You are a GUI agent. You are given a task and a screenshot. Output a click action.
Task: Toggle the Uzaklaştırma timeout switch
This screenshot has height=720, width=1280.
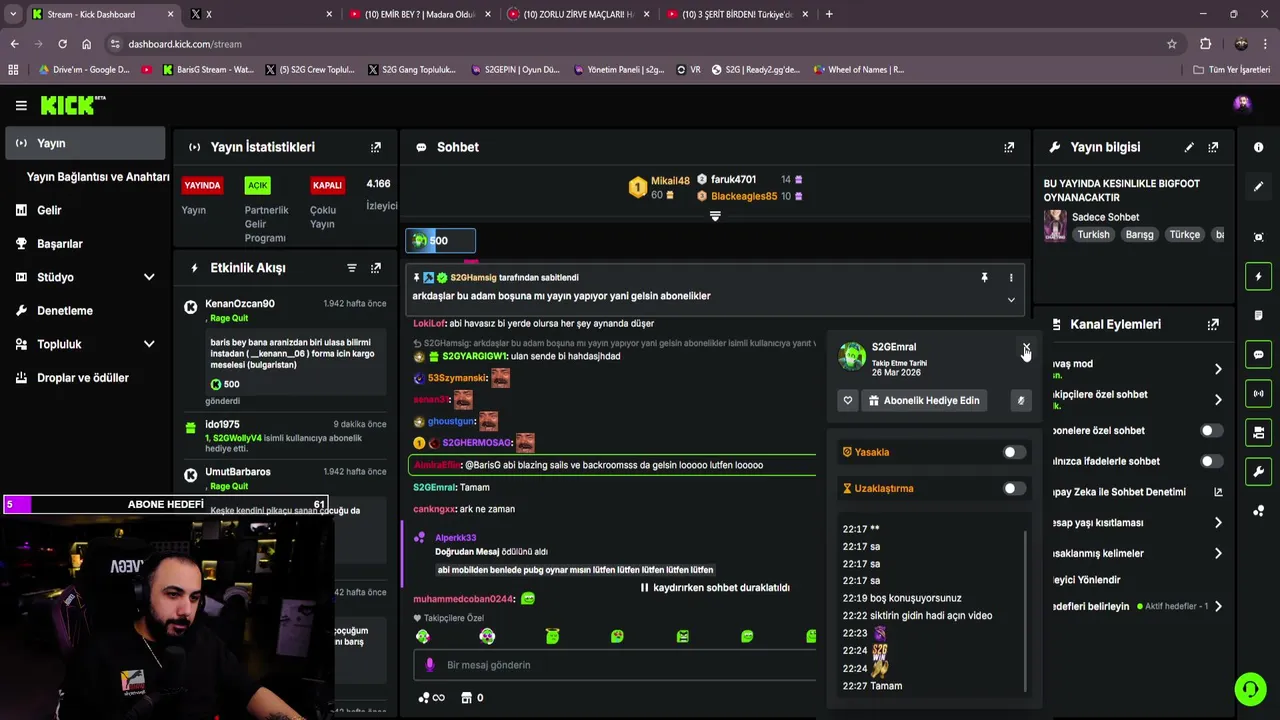pos(1014,488)
